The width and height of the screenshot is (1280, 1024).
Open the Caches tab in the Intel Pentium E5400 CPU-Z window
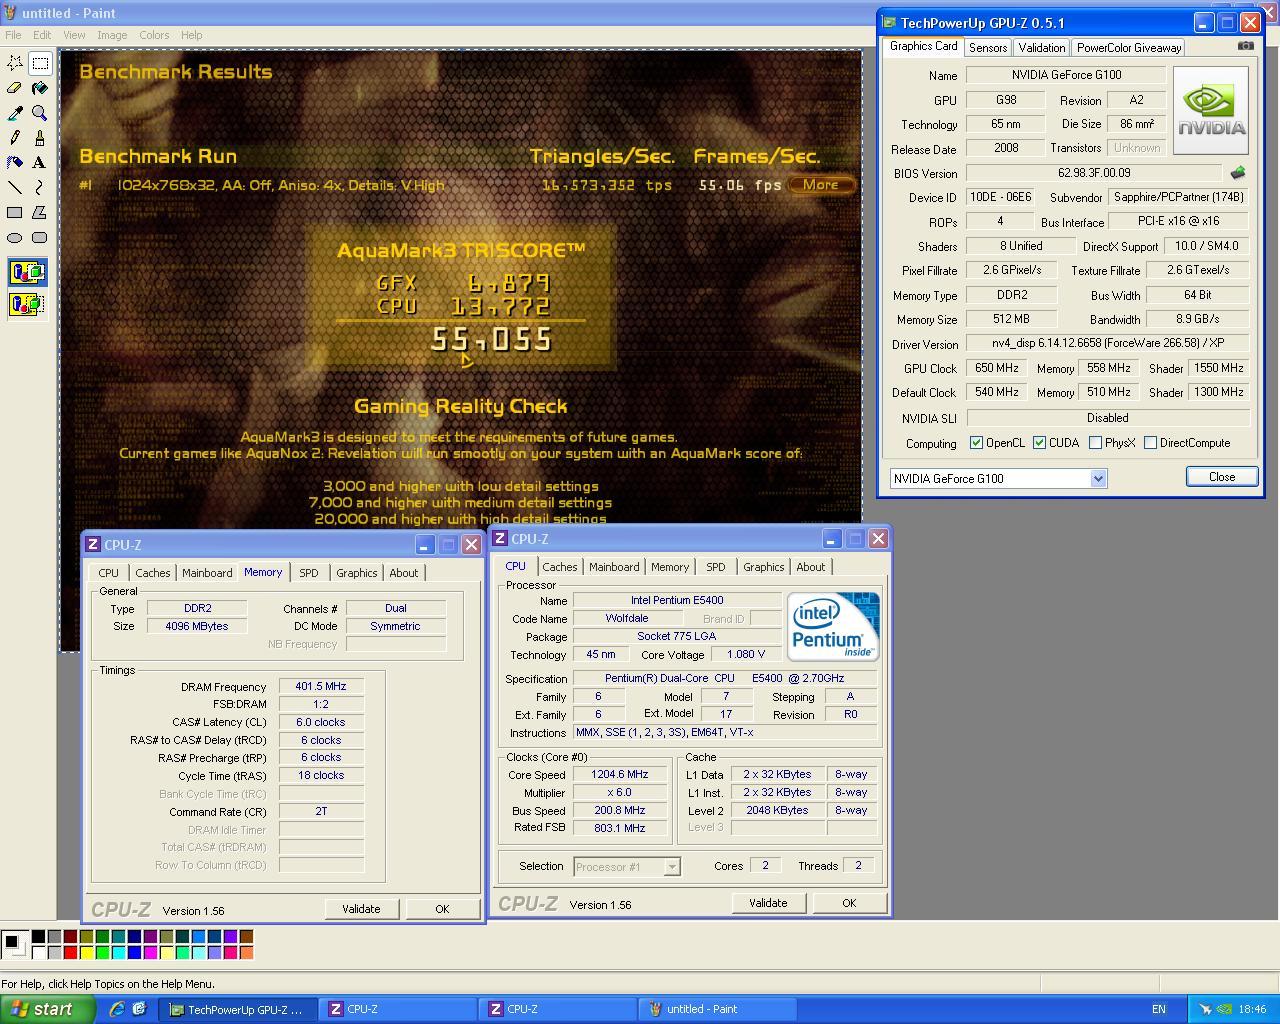[x=560, y=567]
